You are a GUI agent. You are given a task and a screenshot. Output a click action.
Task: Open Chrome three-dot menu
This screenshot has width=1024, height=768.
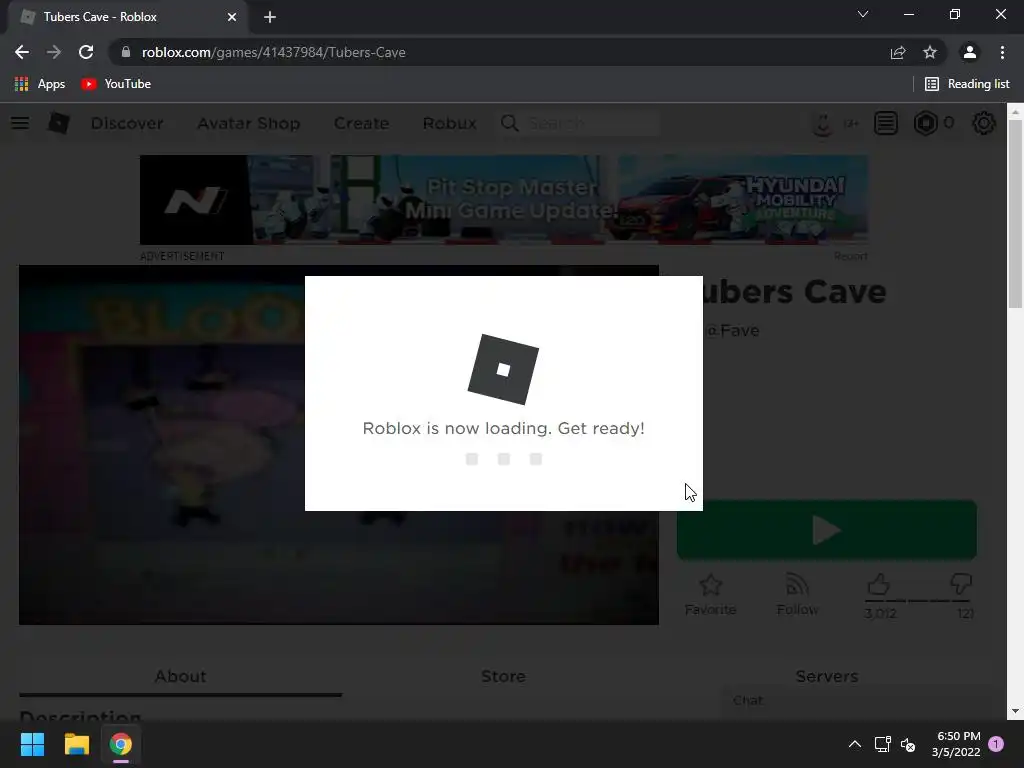pos(1002,52)
